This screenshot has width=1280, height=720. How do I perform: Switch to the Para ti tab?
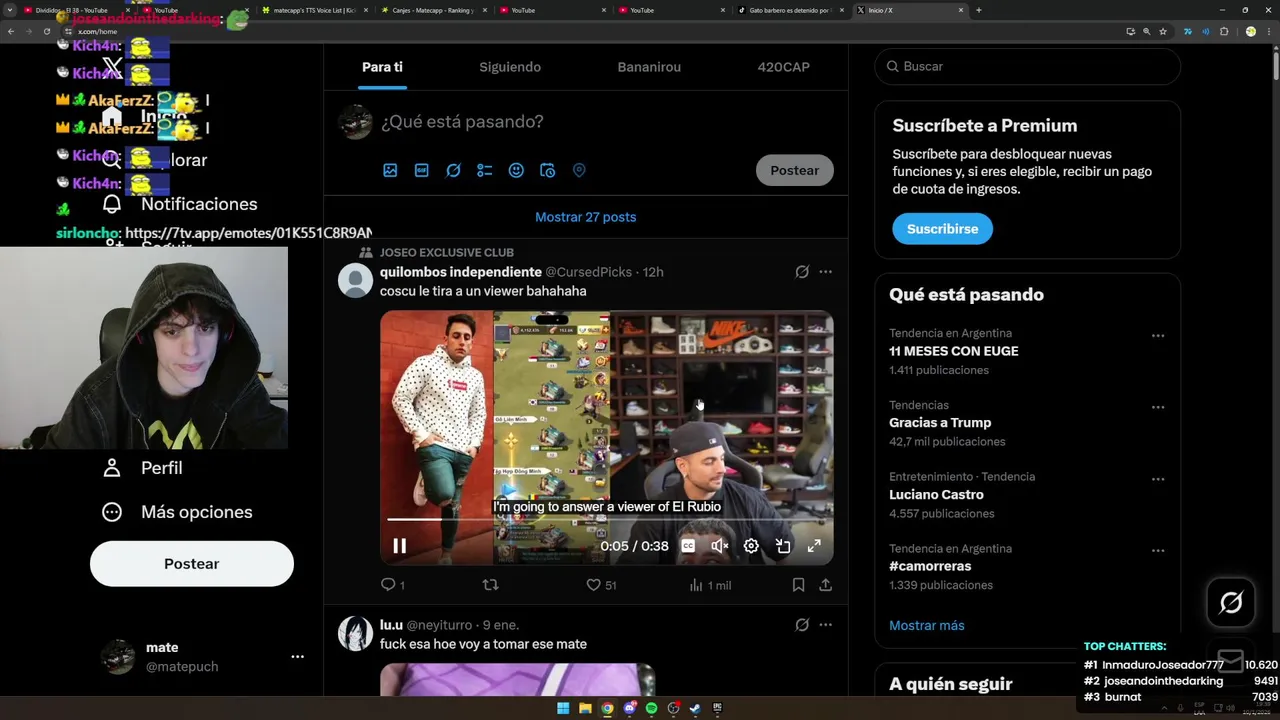pos(382,67)
